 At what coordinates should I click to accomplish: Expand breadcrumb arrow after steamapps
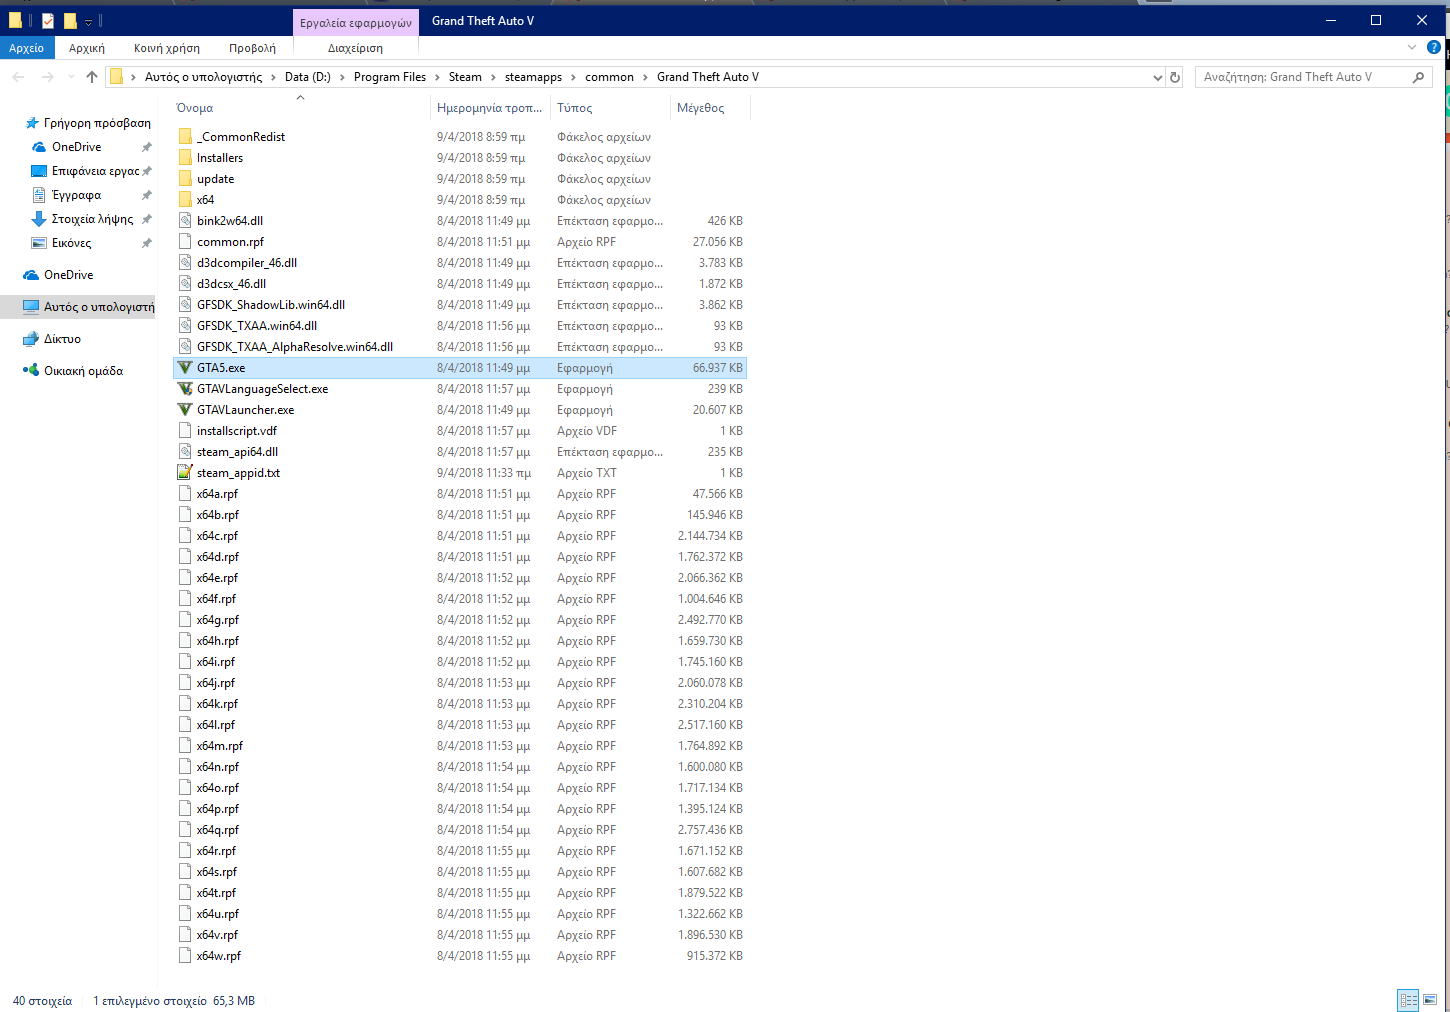[573, 77]
